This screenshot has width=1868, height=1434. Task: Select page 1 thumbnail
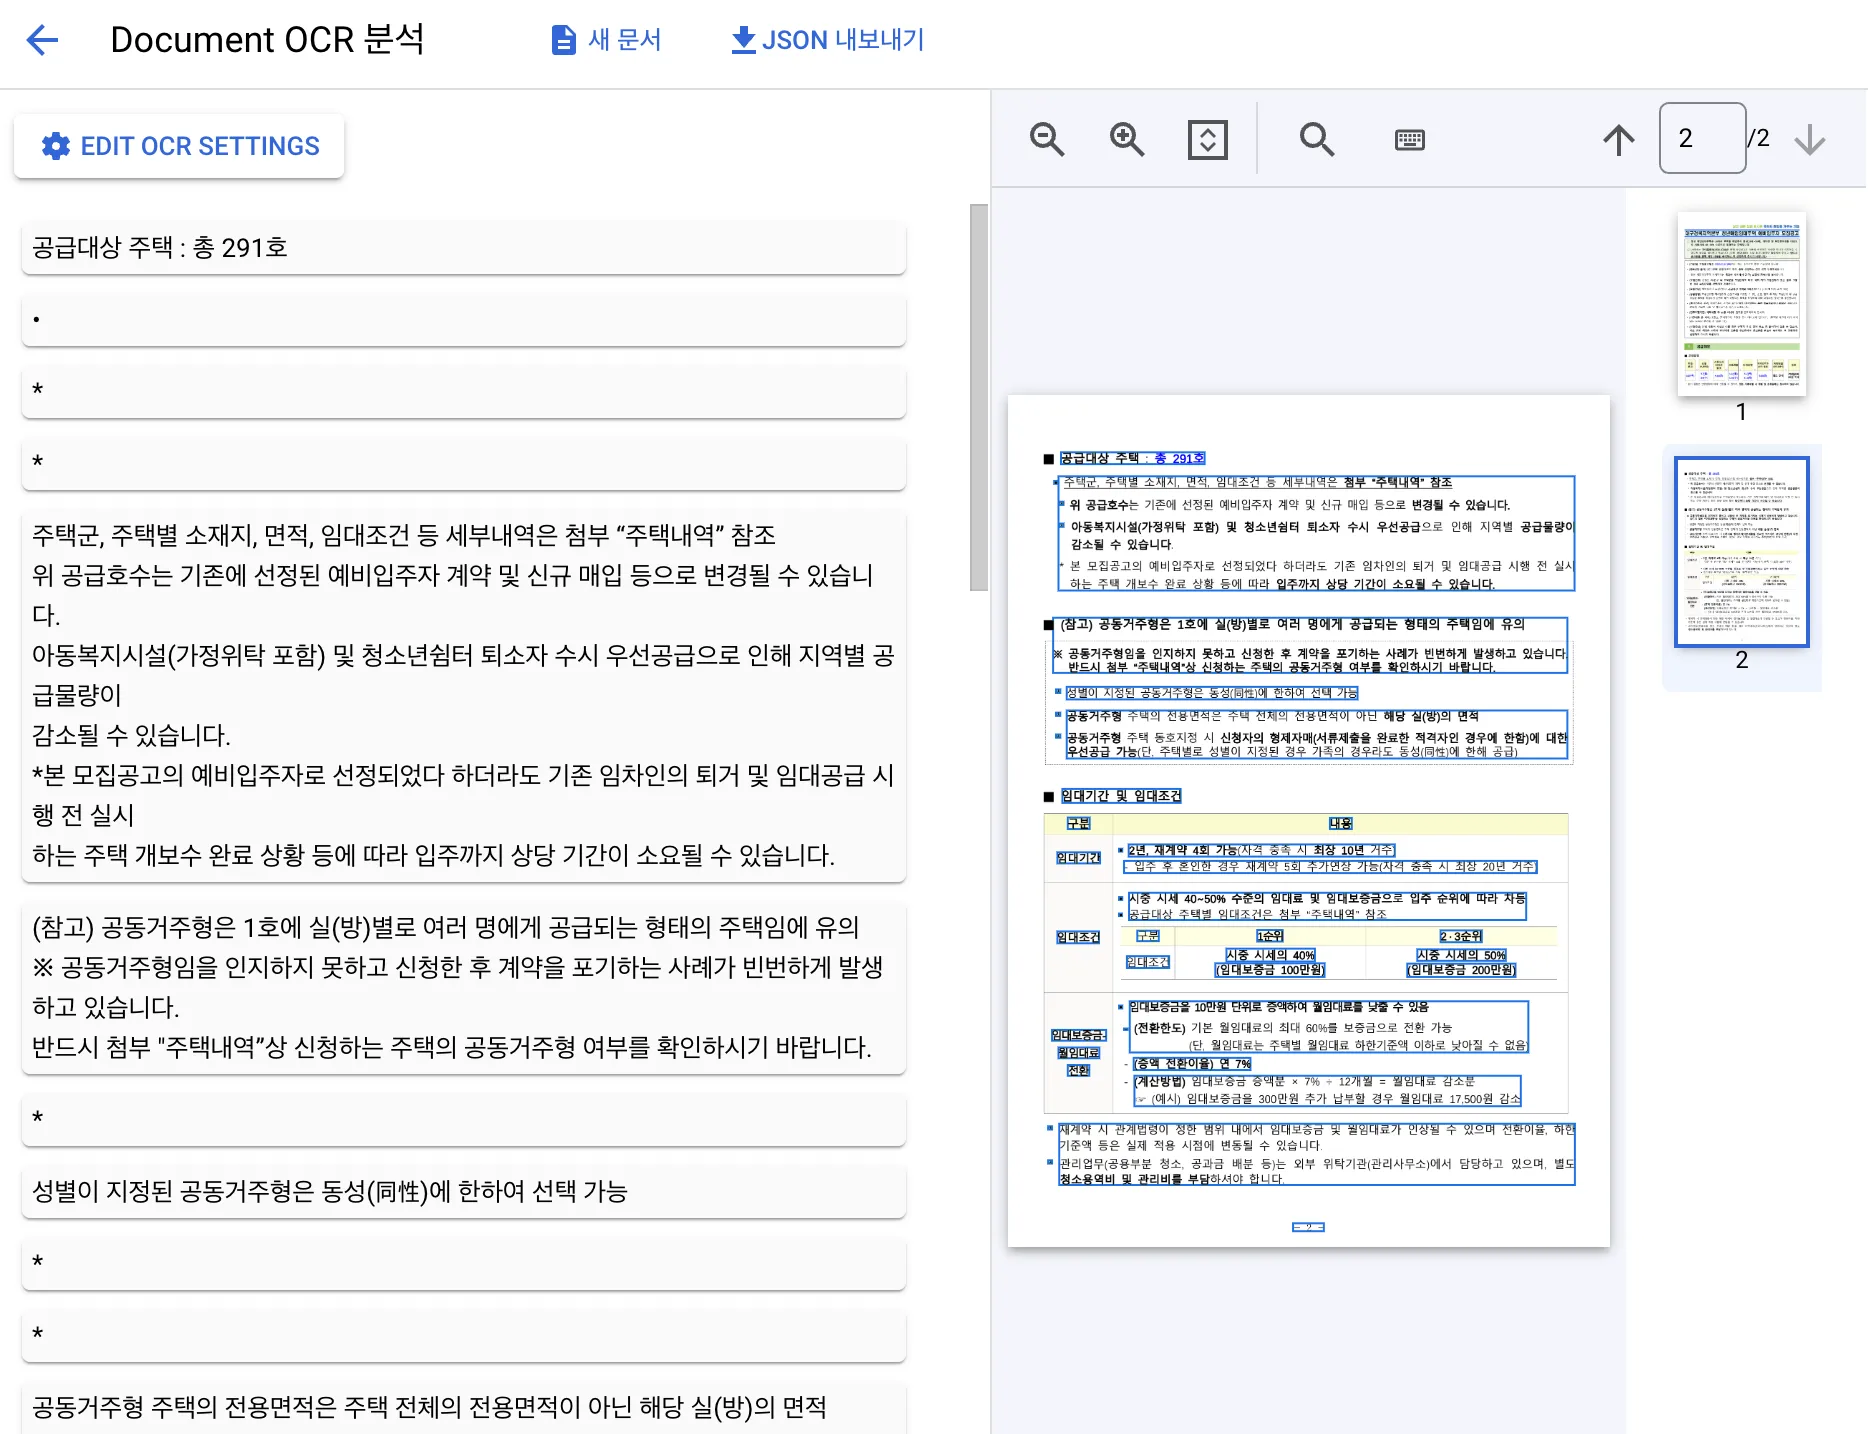pos(1741,304)
